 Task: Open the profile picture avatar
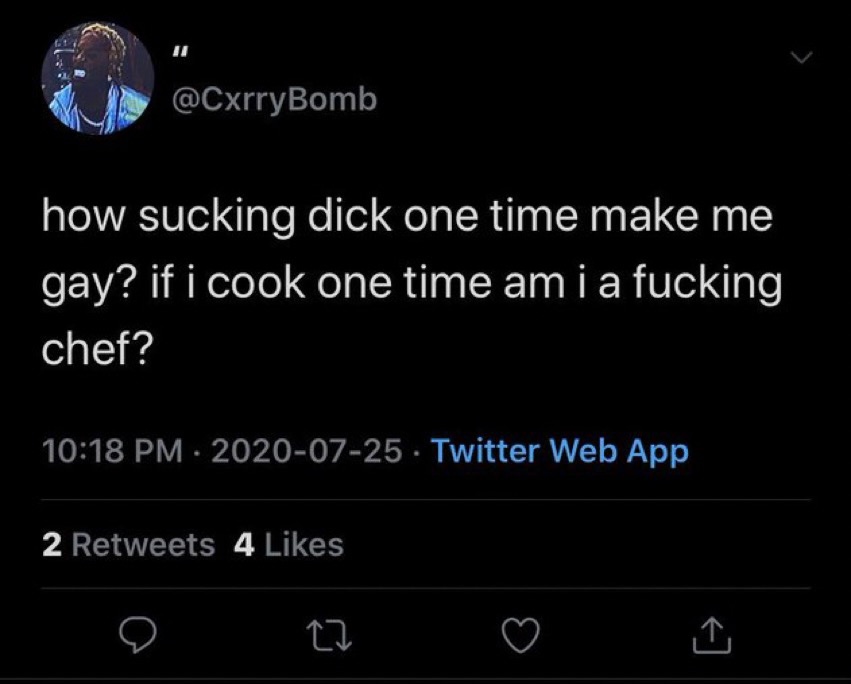point(99,79)
